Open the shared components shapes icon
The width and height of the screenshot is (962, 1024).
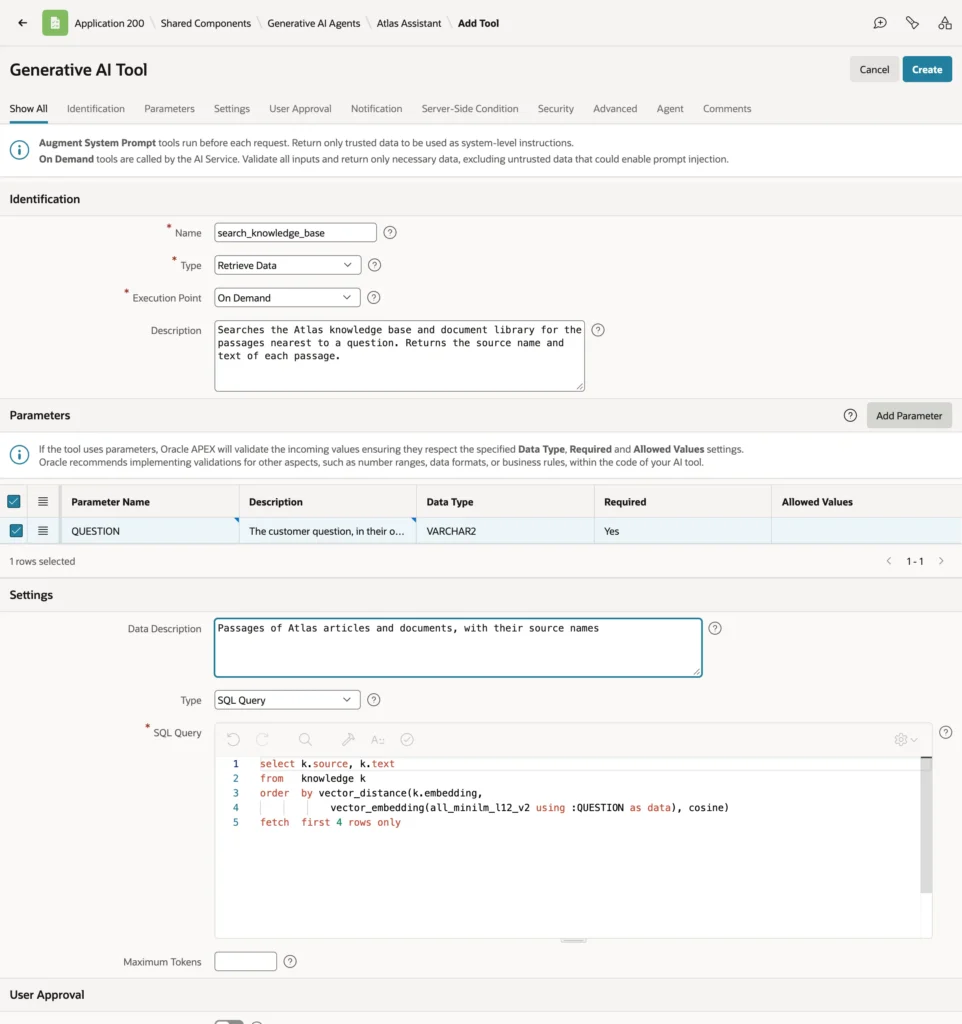coord(944,23)
